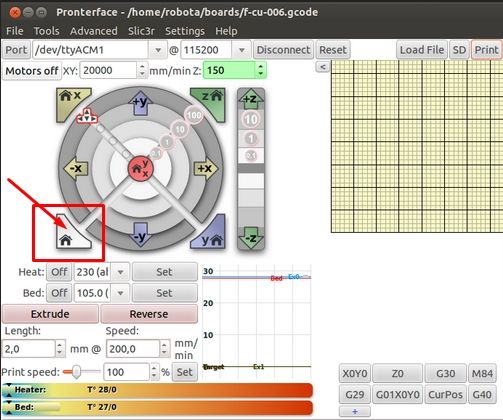Image resolution: width=503 pixels, height=420 pixels.
Task: Open the Advanced menu
Action: tap(94, 31)
